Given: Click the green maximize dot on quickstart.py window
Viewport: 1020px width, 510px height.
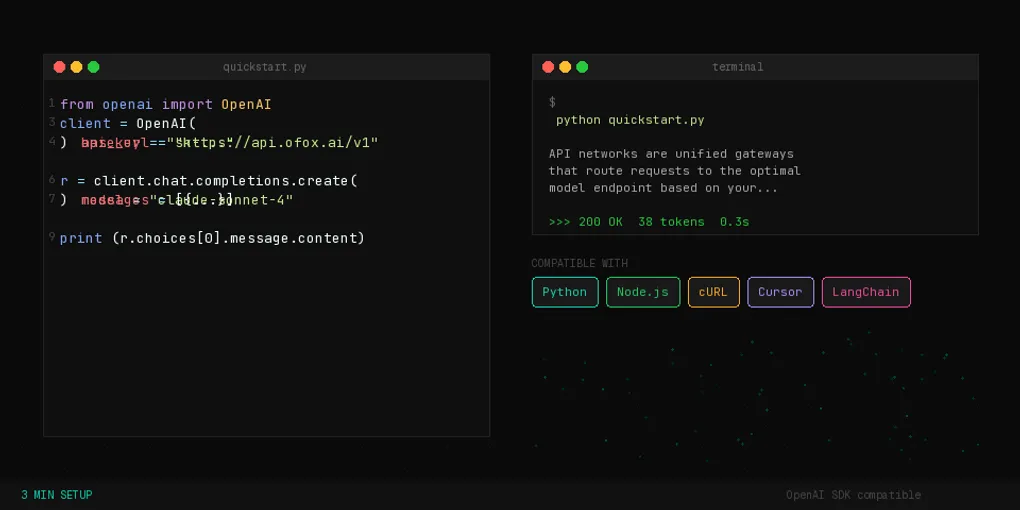Looking at the screenshot, I should (x=94, y=67).
